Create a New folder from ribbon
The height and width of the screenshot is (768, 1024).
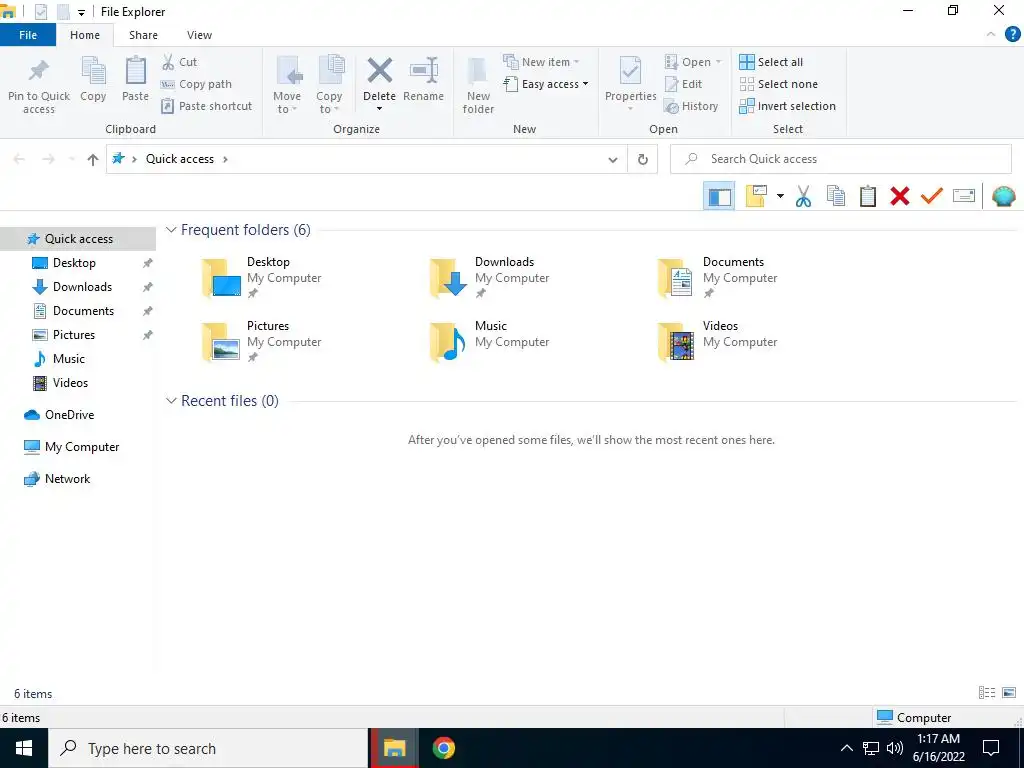click(x=478, y=86)
